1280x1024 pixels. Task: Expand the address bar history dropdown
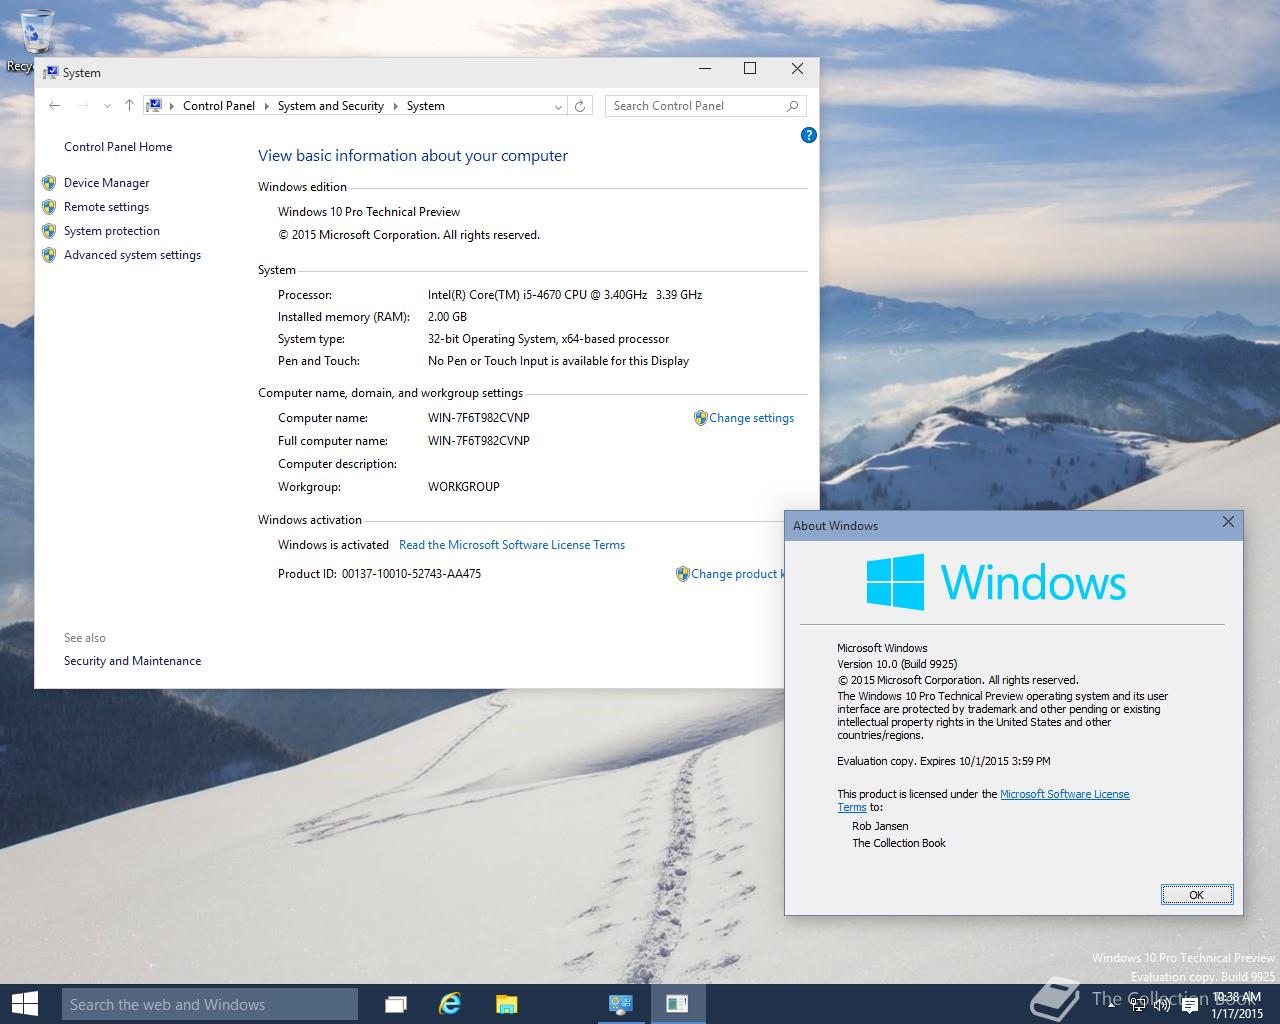click(558, 106)
